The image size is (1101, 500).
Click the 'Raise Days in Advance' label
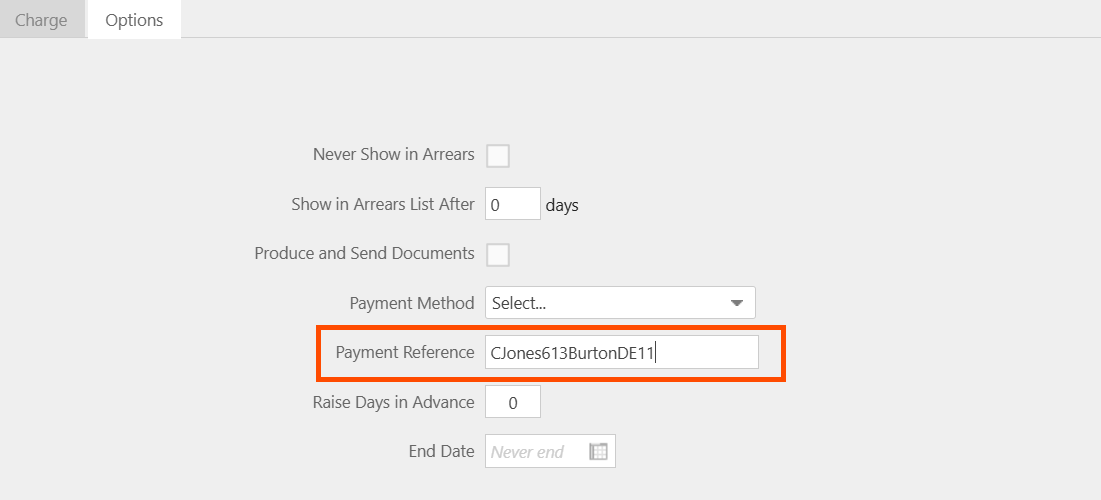tap(394, 402)
